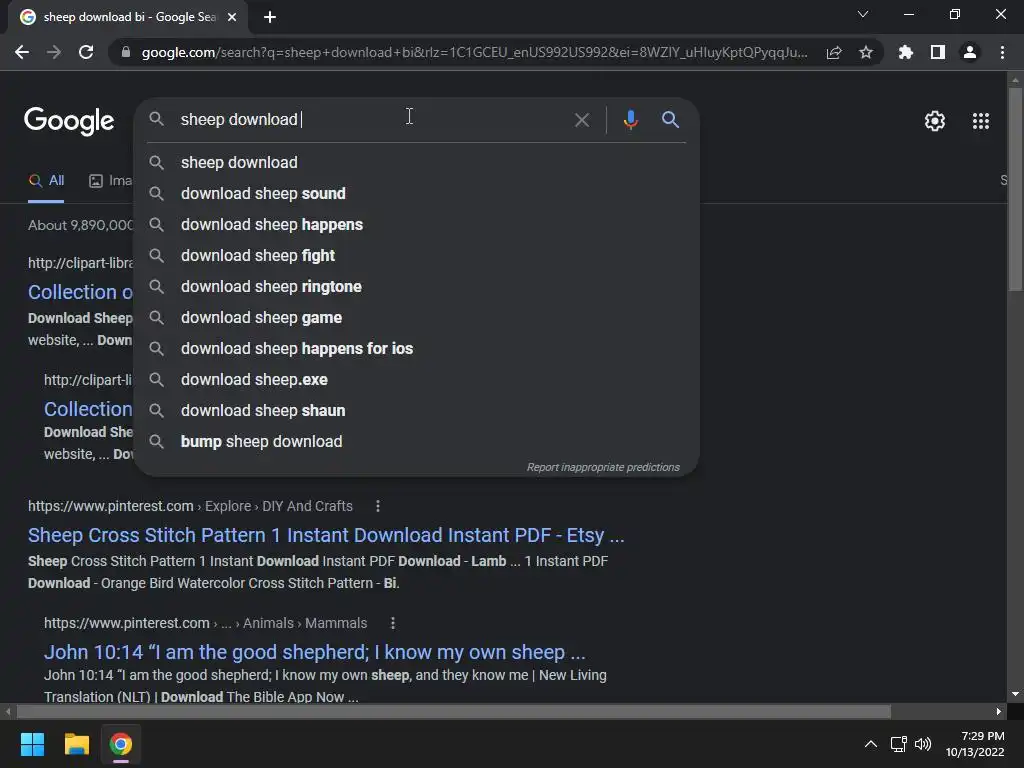1024x768 pixels.
Task: Open first clipart-library Collection result
Action: [x=80, y=292]
